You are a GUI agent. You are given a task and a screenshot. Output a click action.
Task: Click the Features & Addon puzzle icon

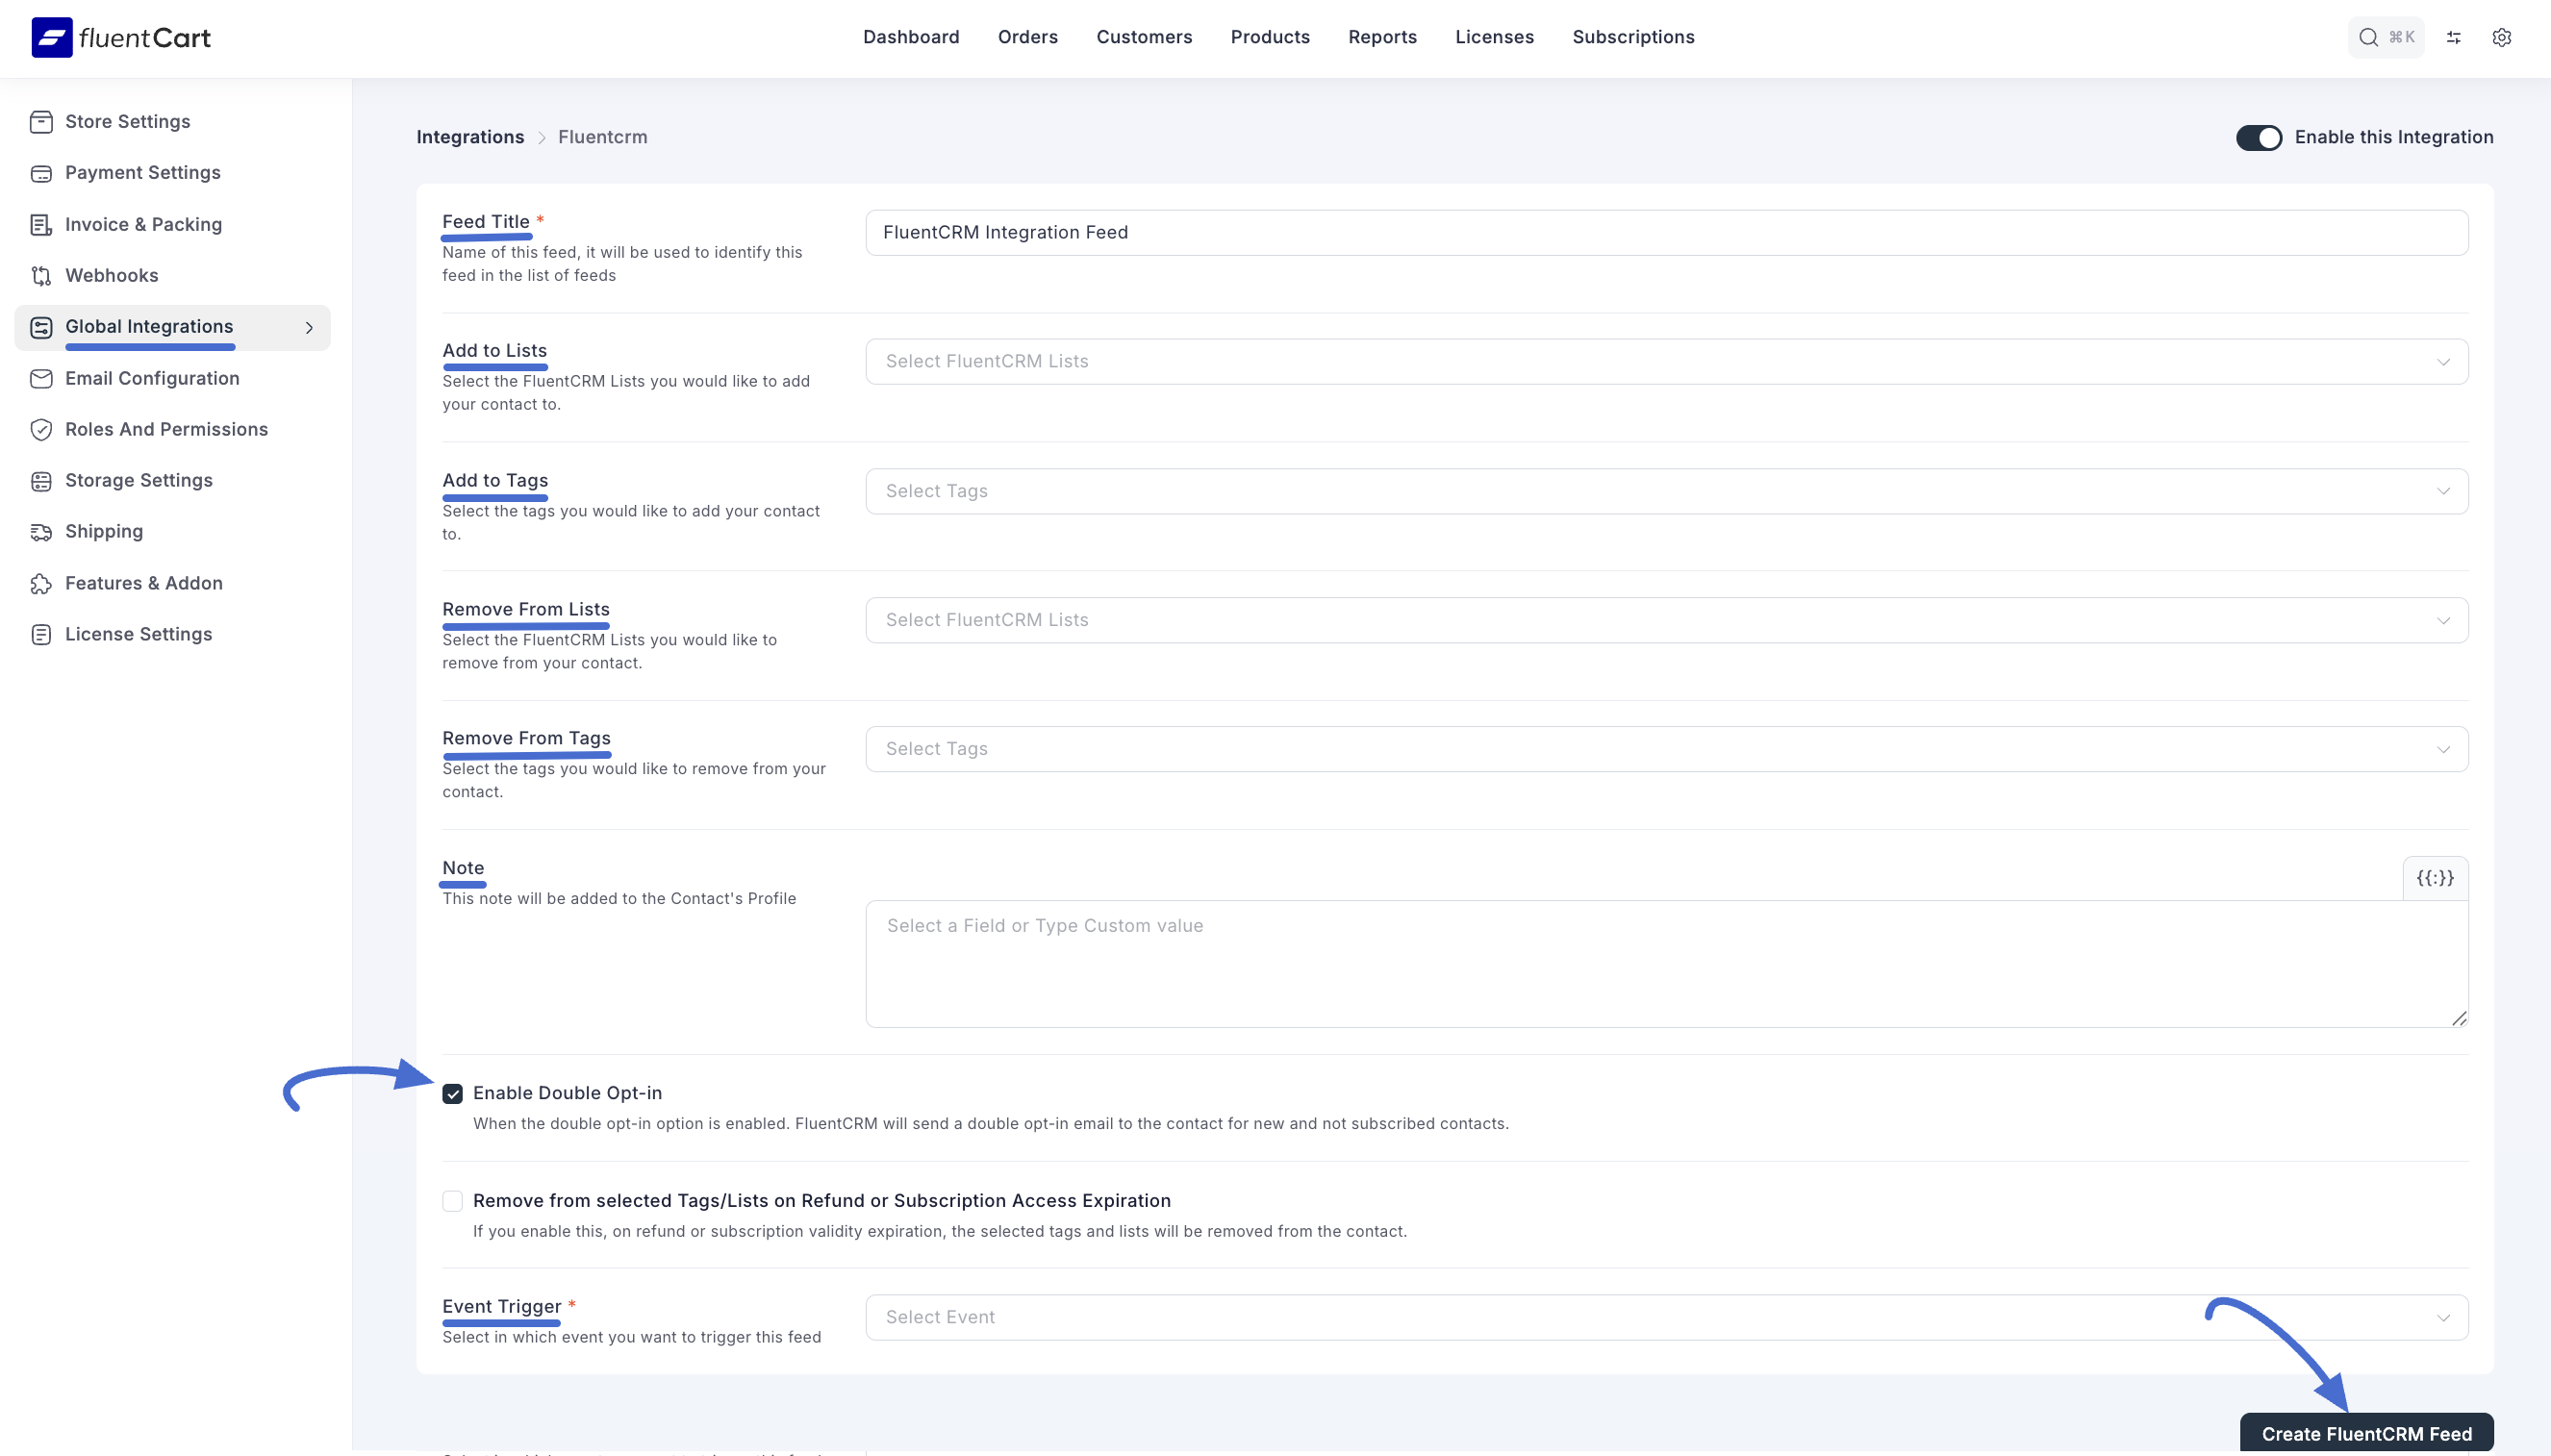[x=41, y=584]
